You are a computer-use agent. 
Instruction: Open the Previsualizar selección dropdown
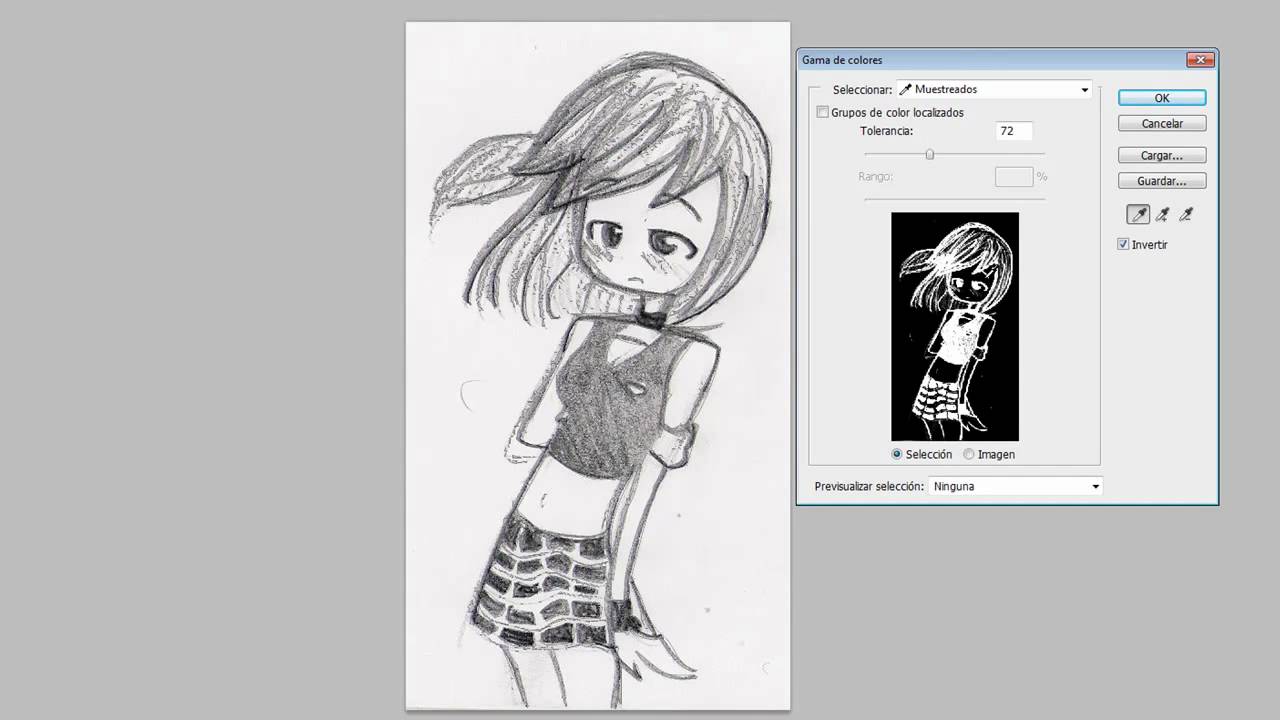(1015, 486)
